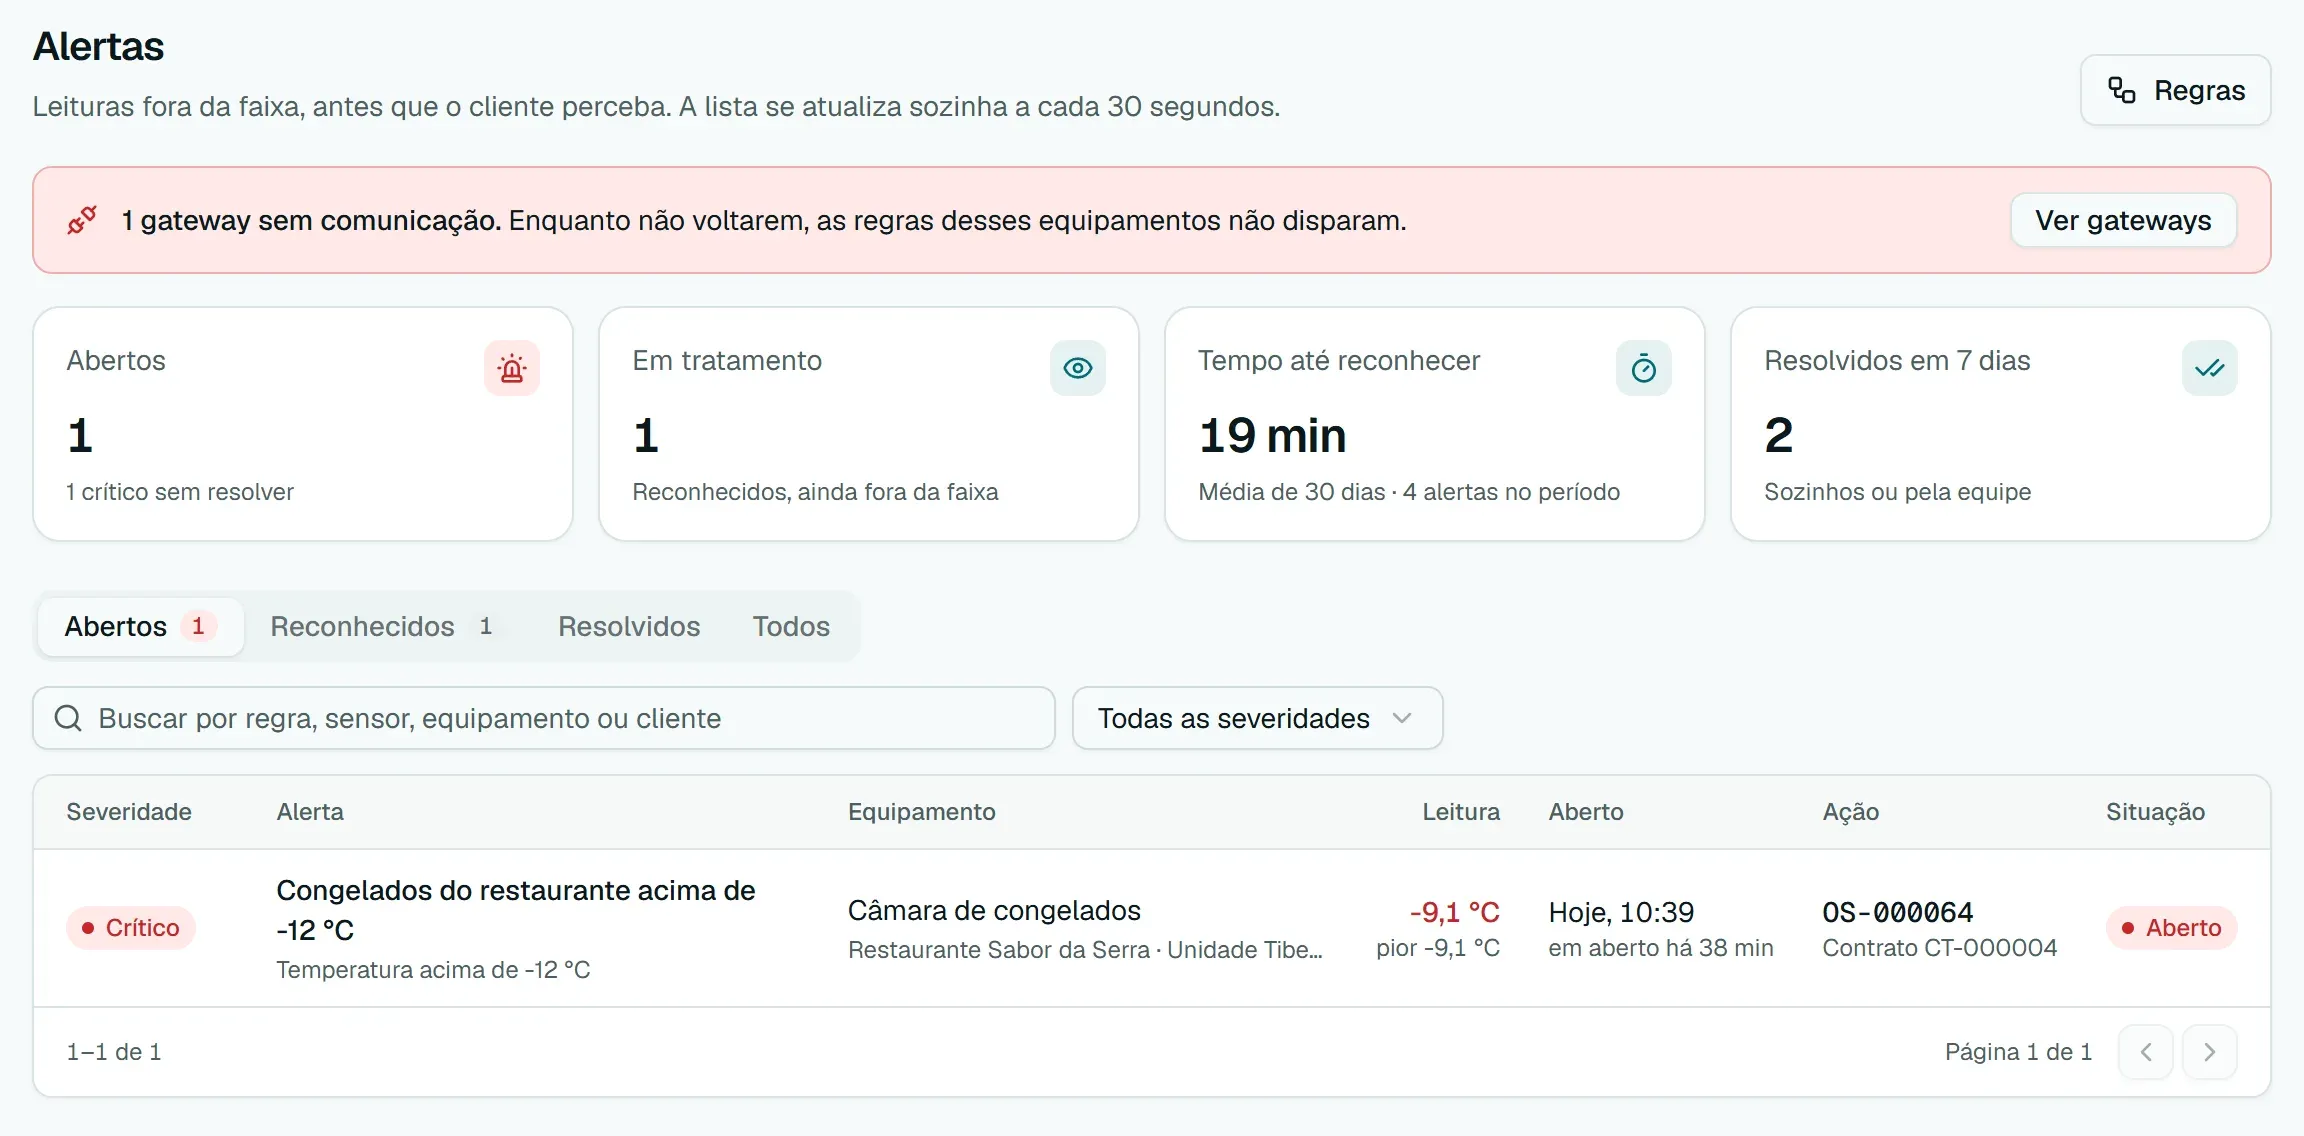Click the Ver gateways button
This screenshot has width=2304, height=1136.
point(2123,220)
